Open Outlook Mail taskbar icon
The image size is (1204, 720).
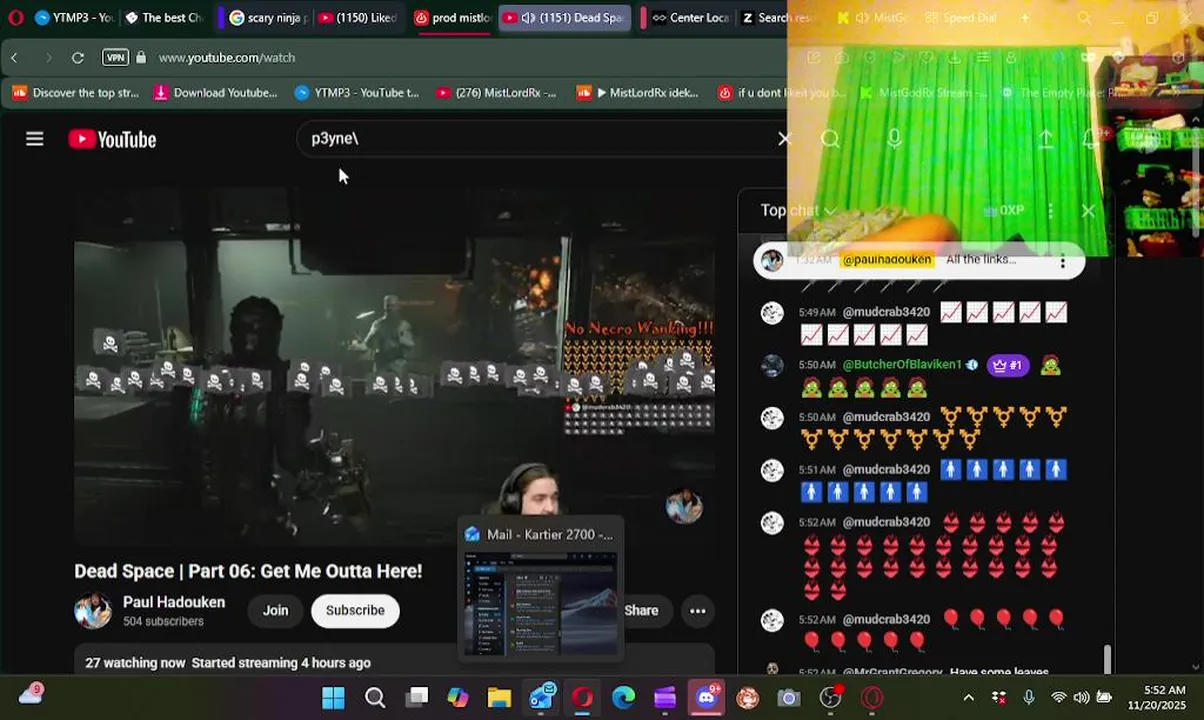tap(542, 697)
